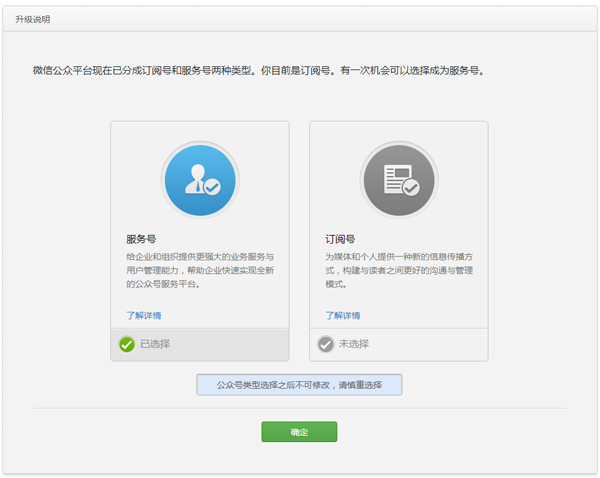
Task: Click the gray 订阅号 subscription account icon
Action: [399, 180]
